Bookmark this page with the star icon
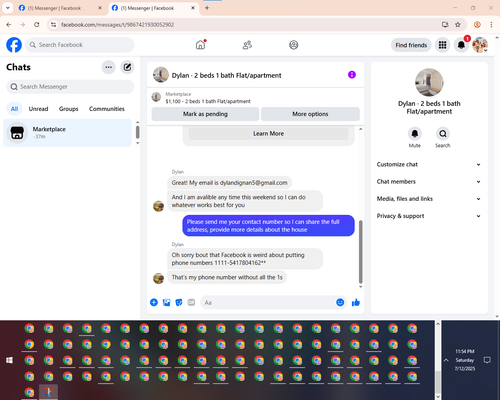This screenshot has height=400, width=500. 458,25
